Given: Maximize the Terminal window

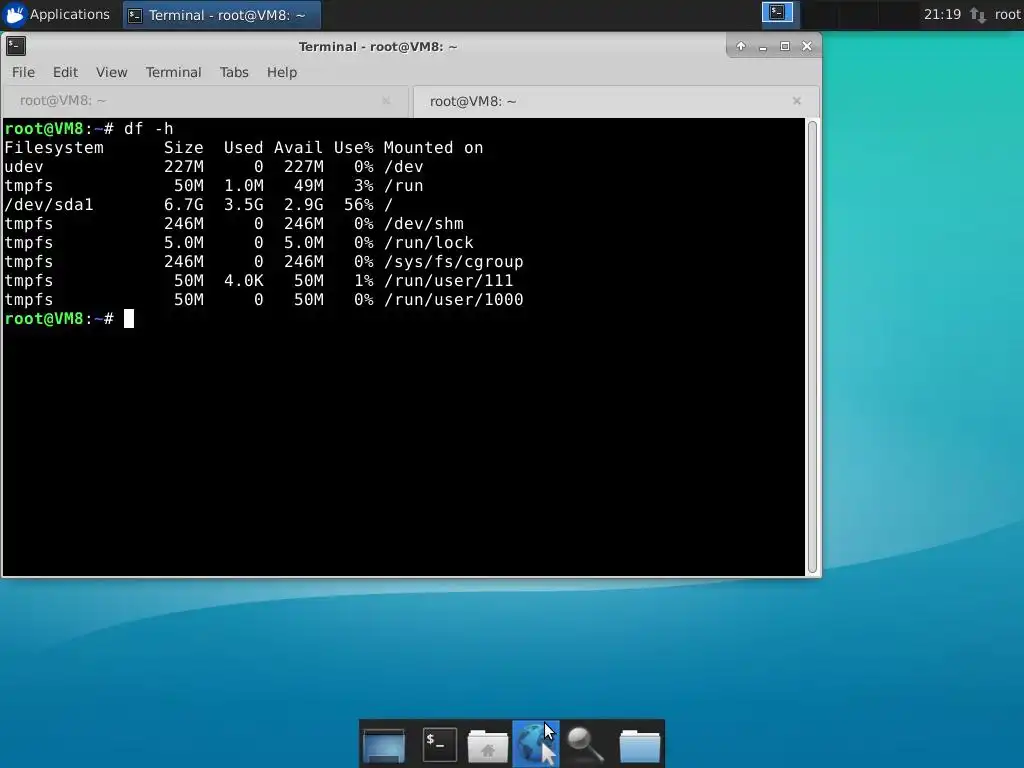Looking at the screenshot, I should (x=785, y=46).
